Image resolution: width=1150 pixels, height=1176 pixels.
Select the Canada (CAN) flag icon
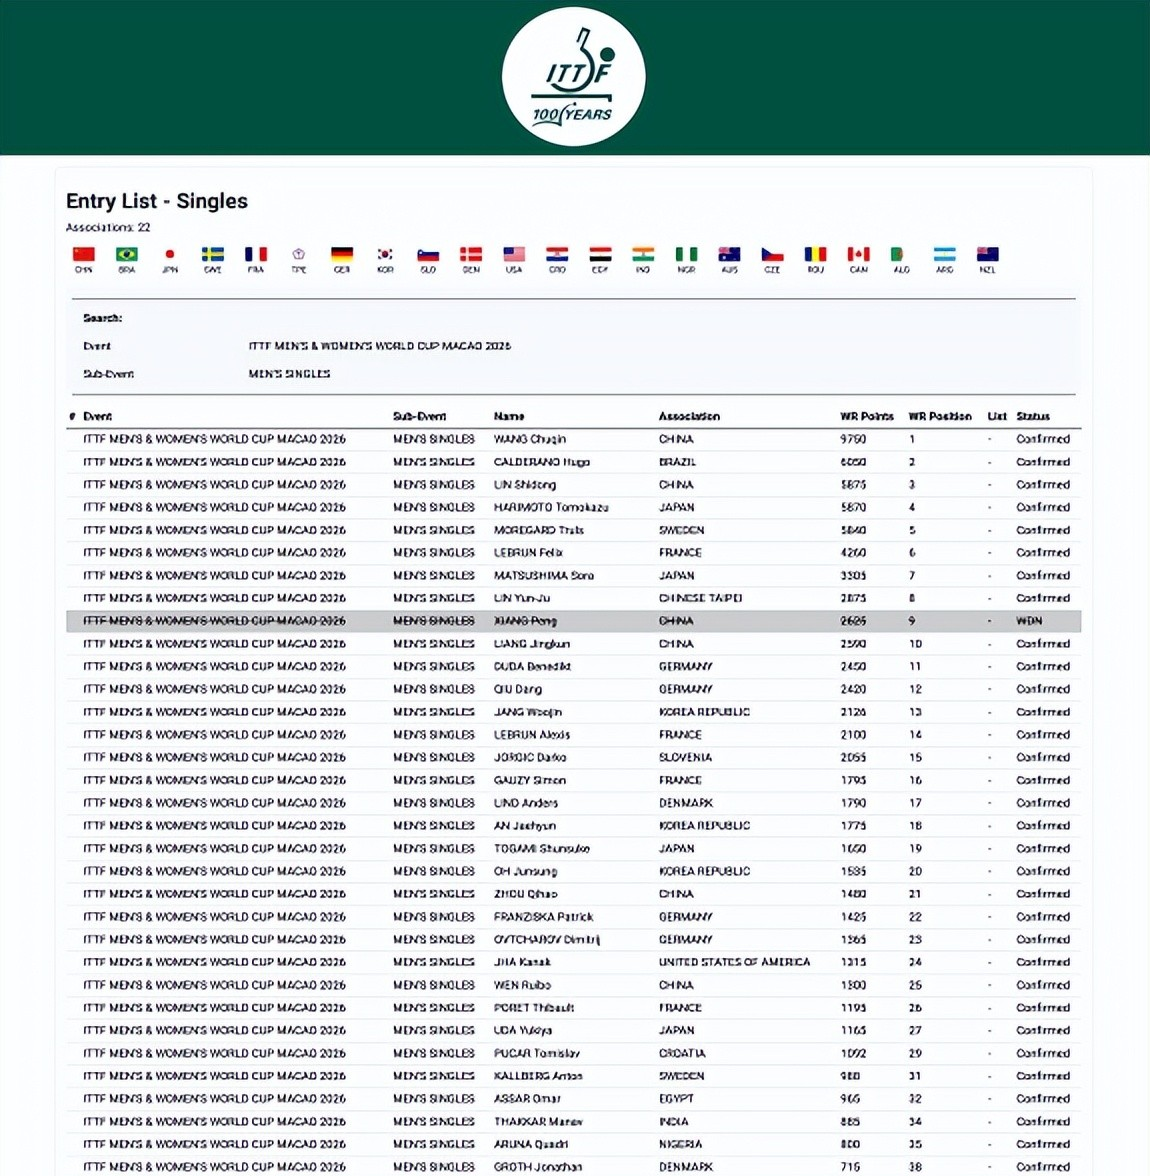point(858,254)
